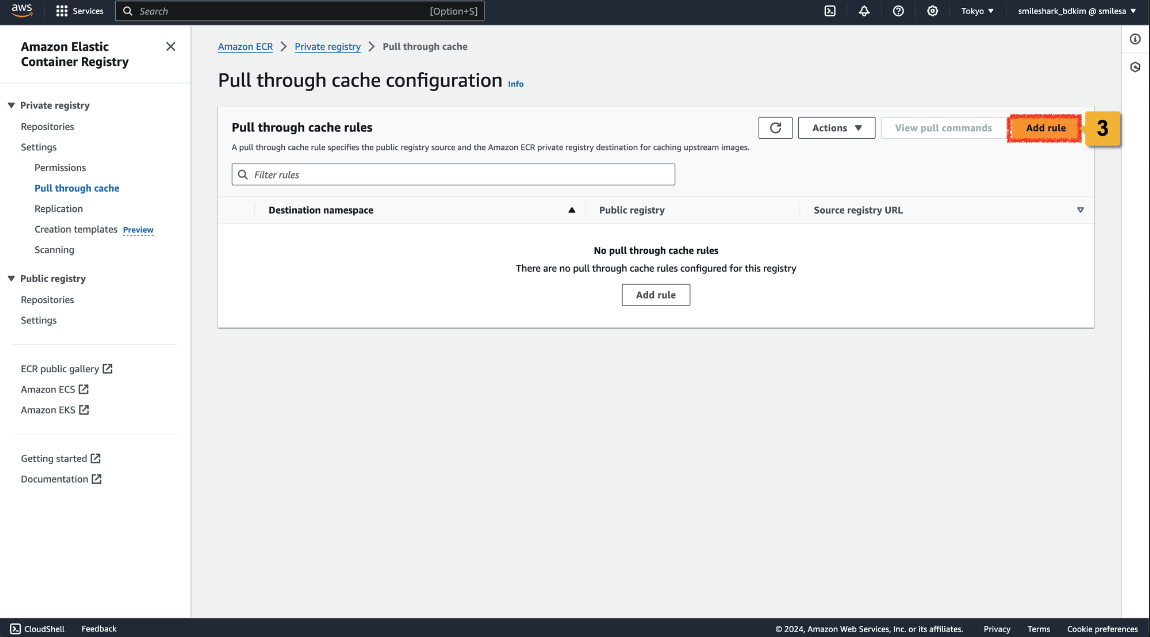1150x637 pixels.
Task: Open the settings gear icon
Action: (932, 11)
